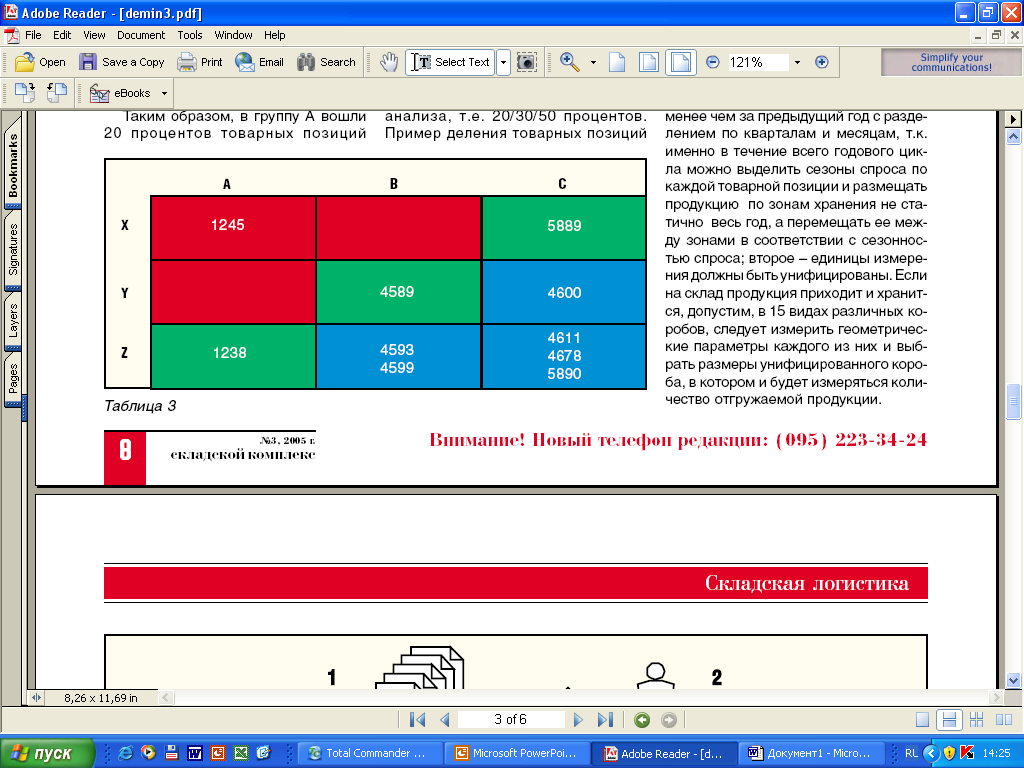Open Search with the binoculars icon
The image size is (1024, 768).
click(326, 62)
